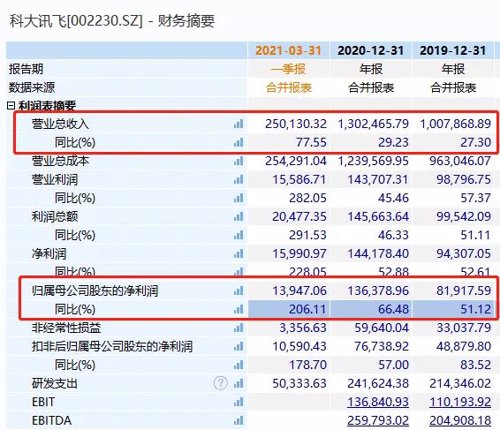Select the operating cost cell 963,046.07
This screenshot has height=430, width=500.
460,161
